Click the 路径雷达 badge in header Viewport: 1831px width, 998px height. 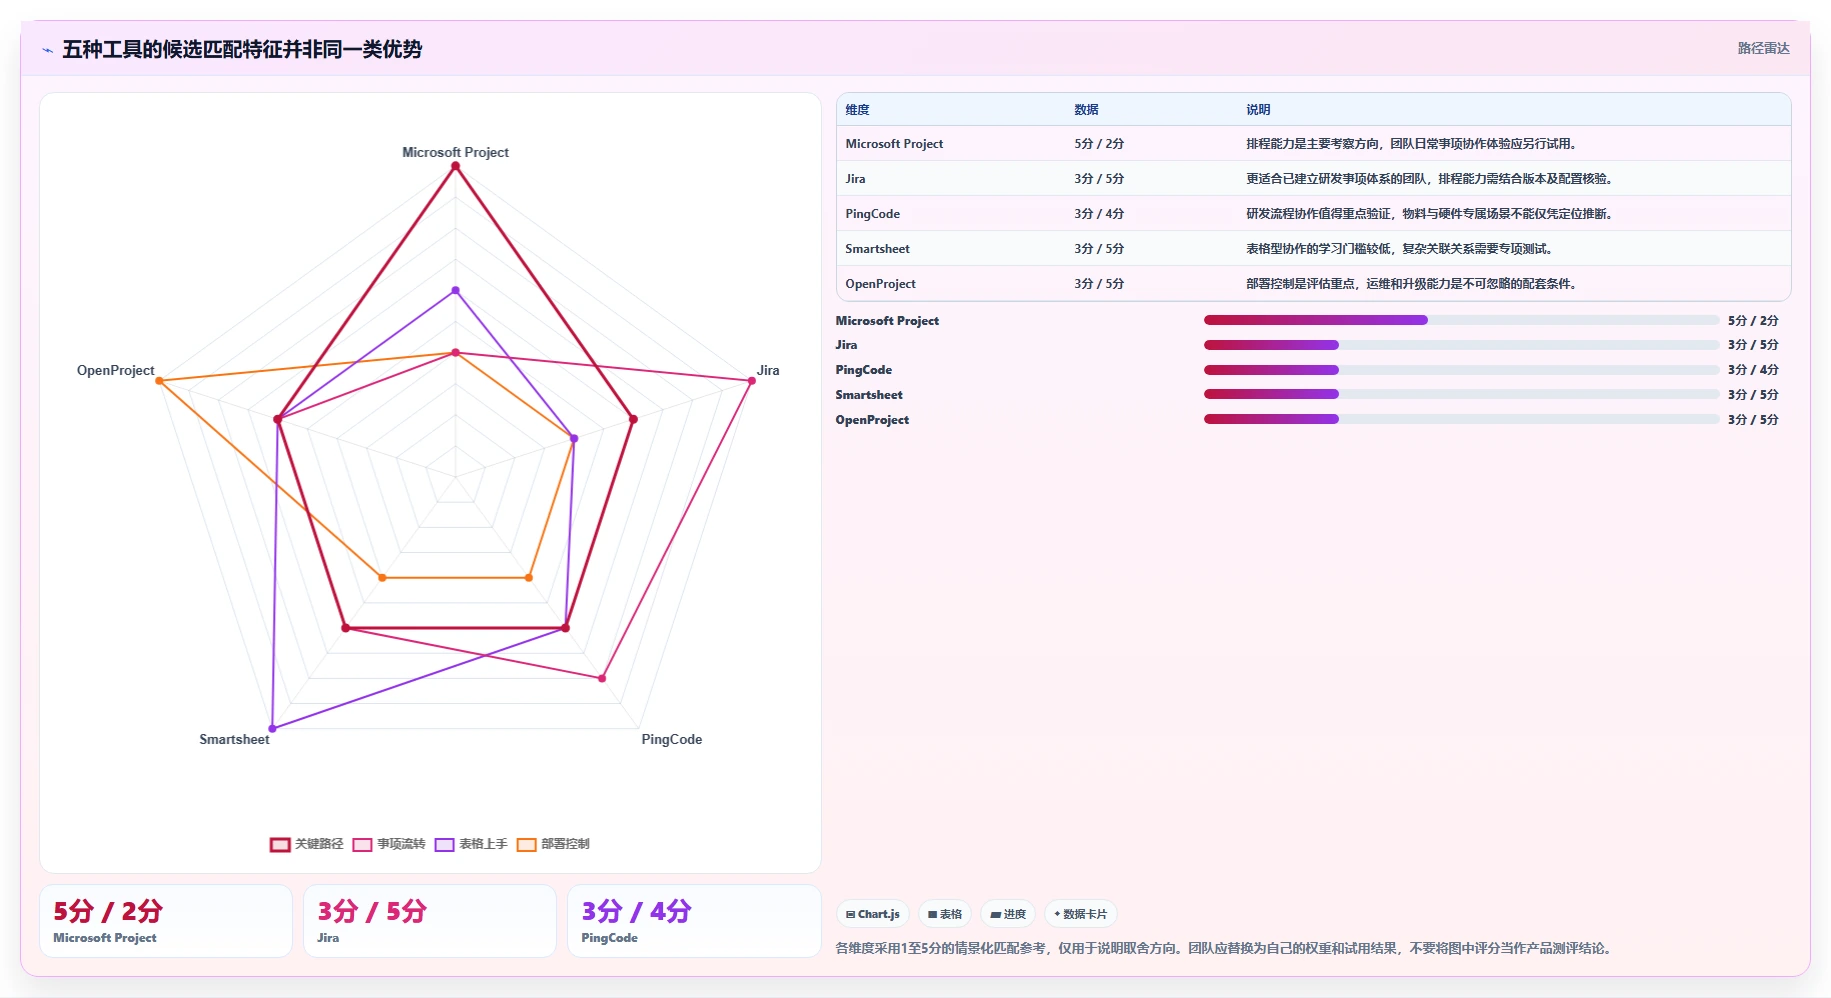coord(1763,48)
